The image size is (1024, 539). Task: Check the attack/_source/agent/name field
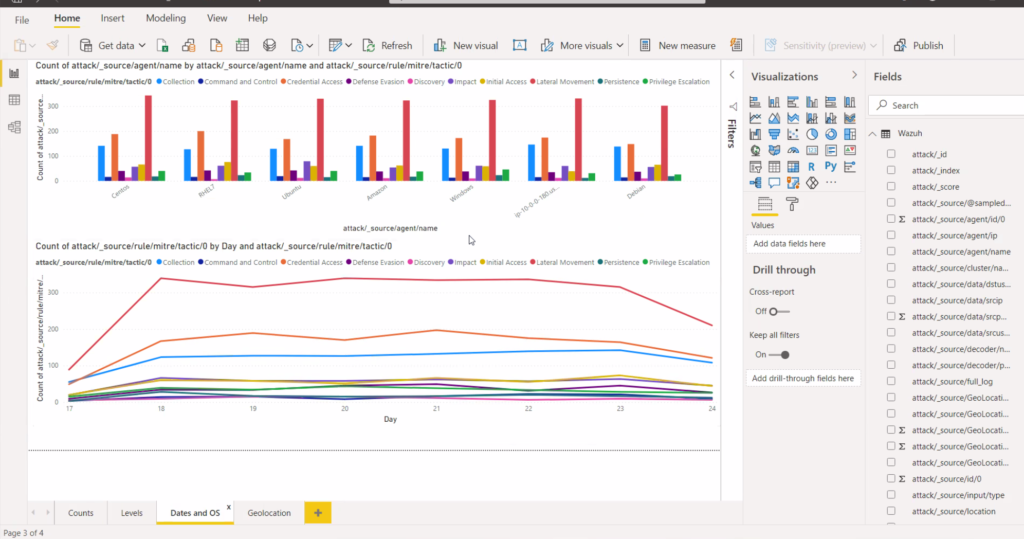pyautogui.click(x=891, y=252)
